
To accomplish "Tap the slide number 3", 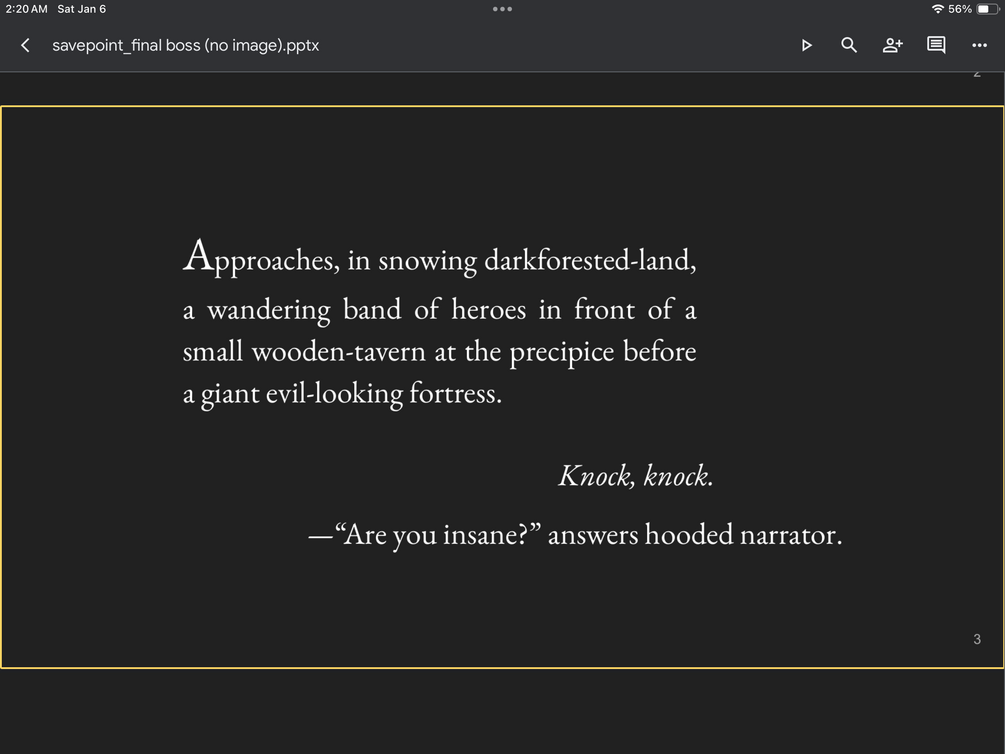I will click(x=977, y=639).
